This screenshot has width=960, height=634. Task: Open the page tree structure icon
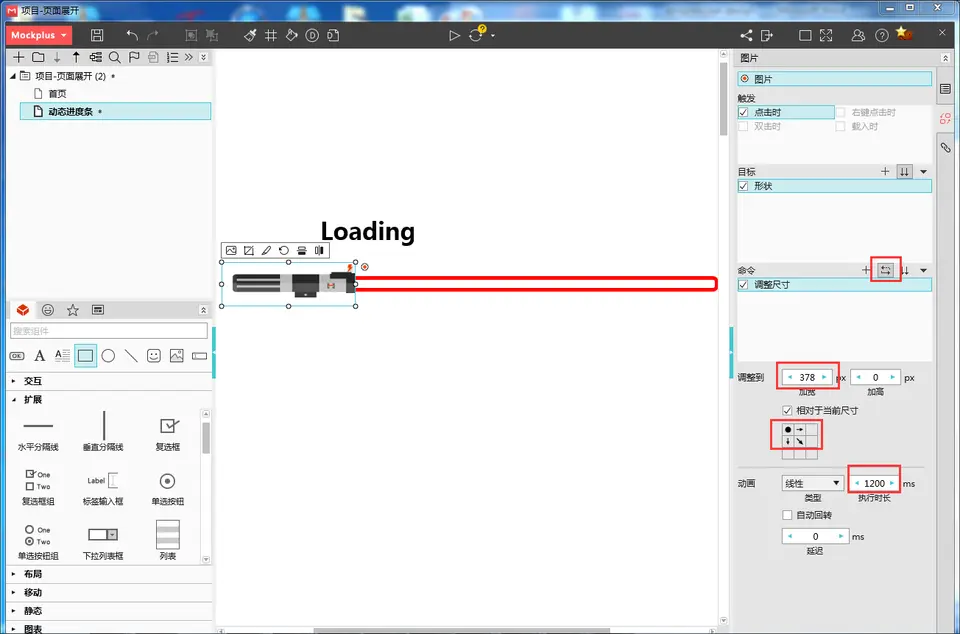(96, 57)
